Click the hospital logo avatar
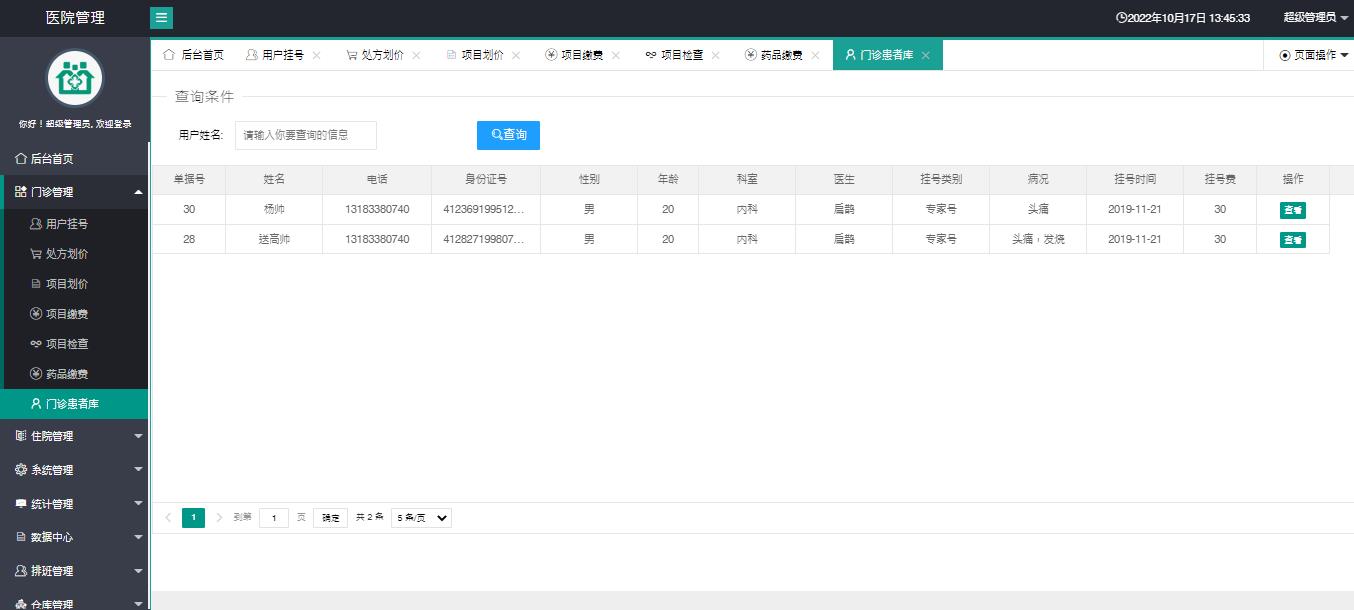The height and width of the screenshot is (610, 1354). pos(75,78)
